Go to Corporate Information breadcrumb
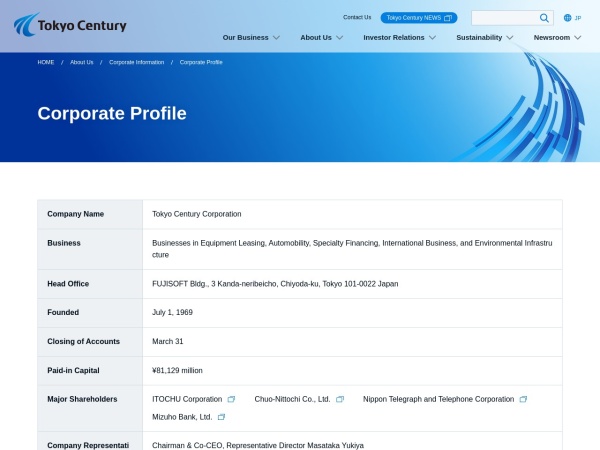Image resolution: width=600 pixels, height=450 pixels. click(136, 62)
